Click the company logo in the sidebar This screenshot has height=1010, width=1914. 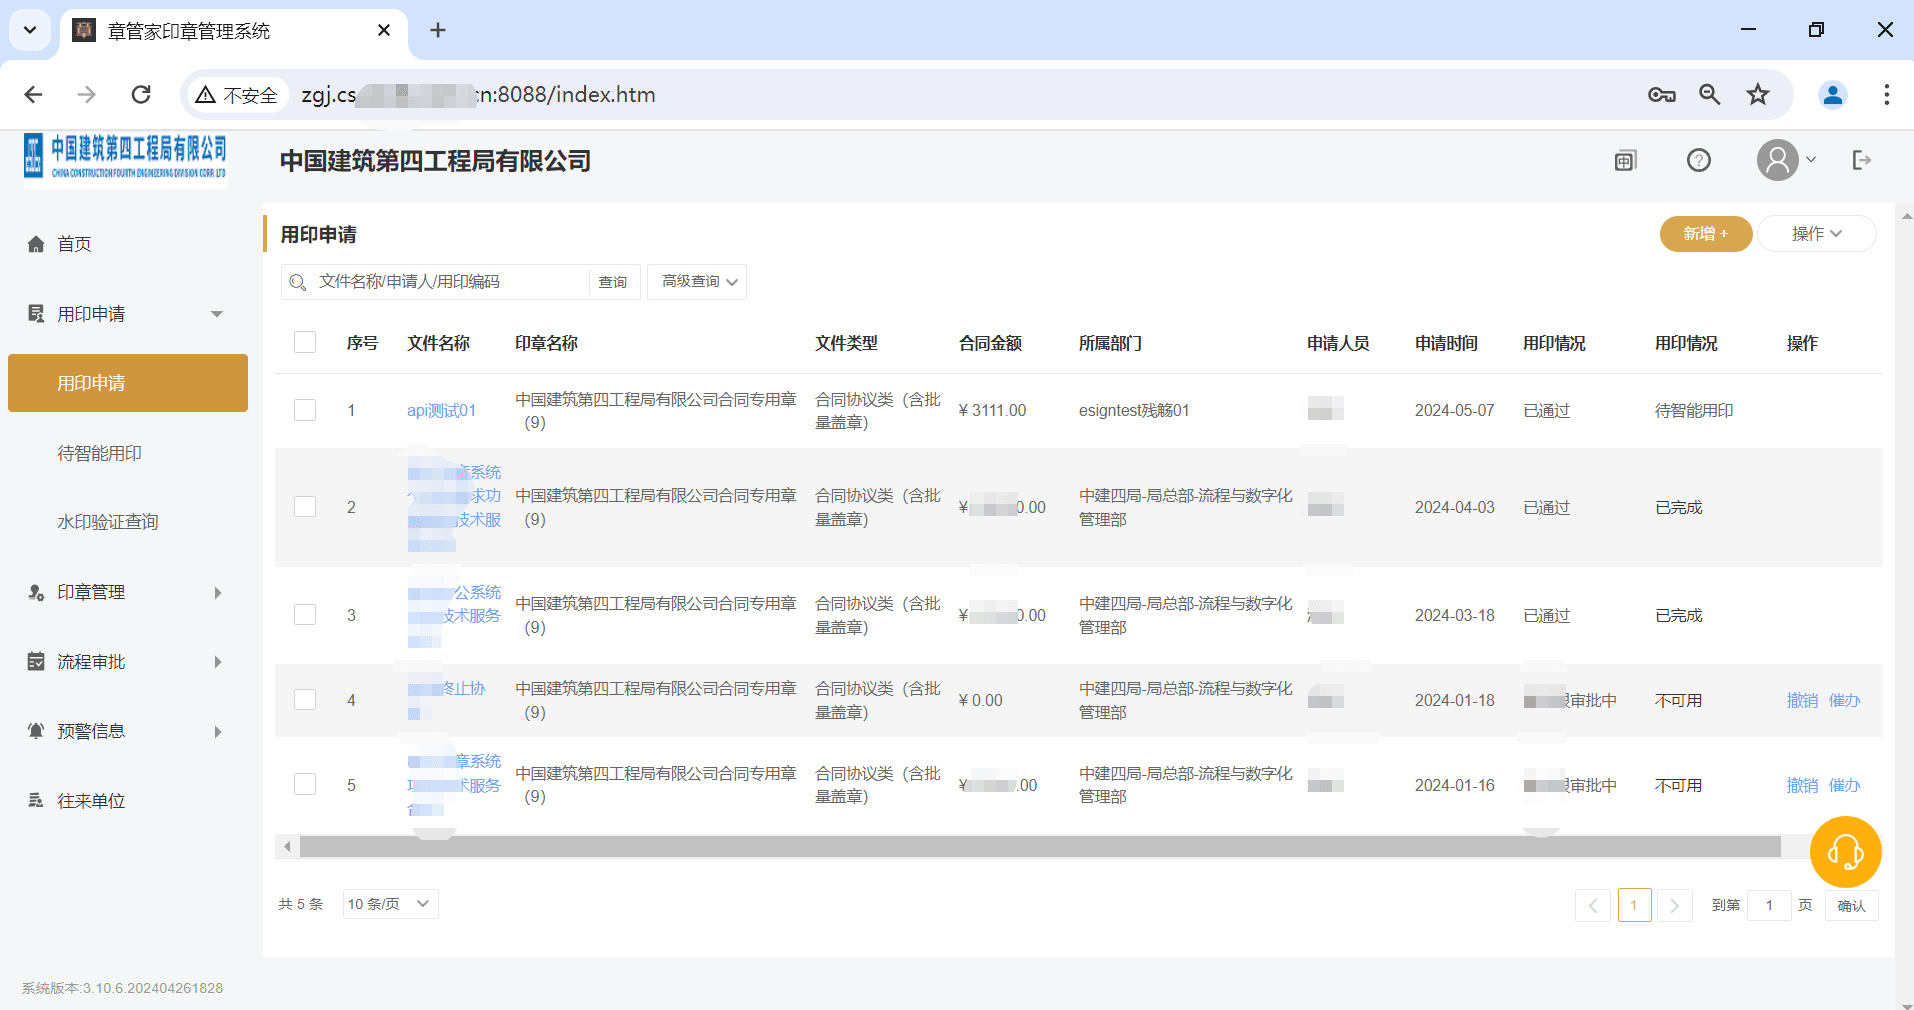tap(126, 160)
